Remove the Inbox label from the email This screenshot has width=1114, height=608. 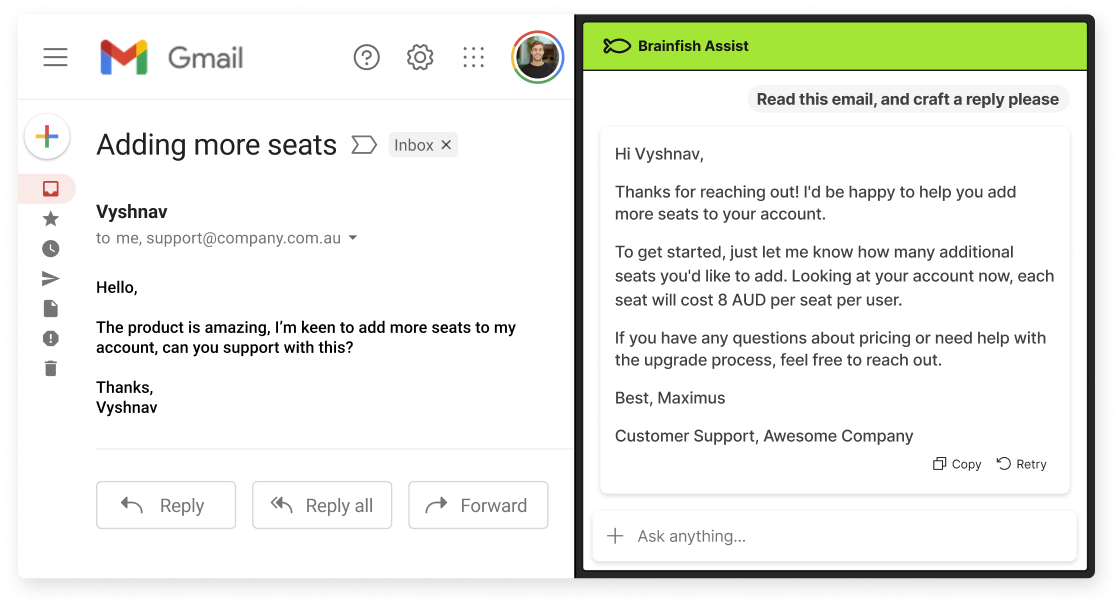pos(444,144)
